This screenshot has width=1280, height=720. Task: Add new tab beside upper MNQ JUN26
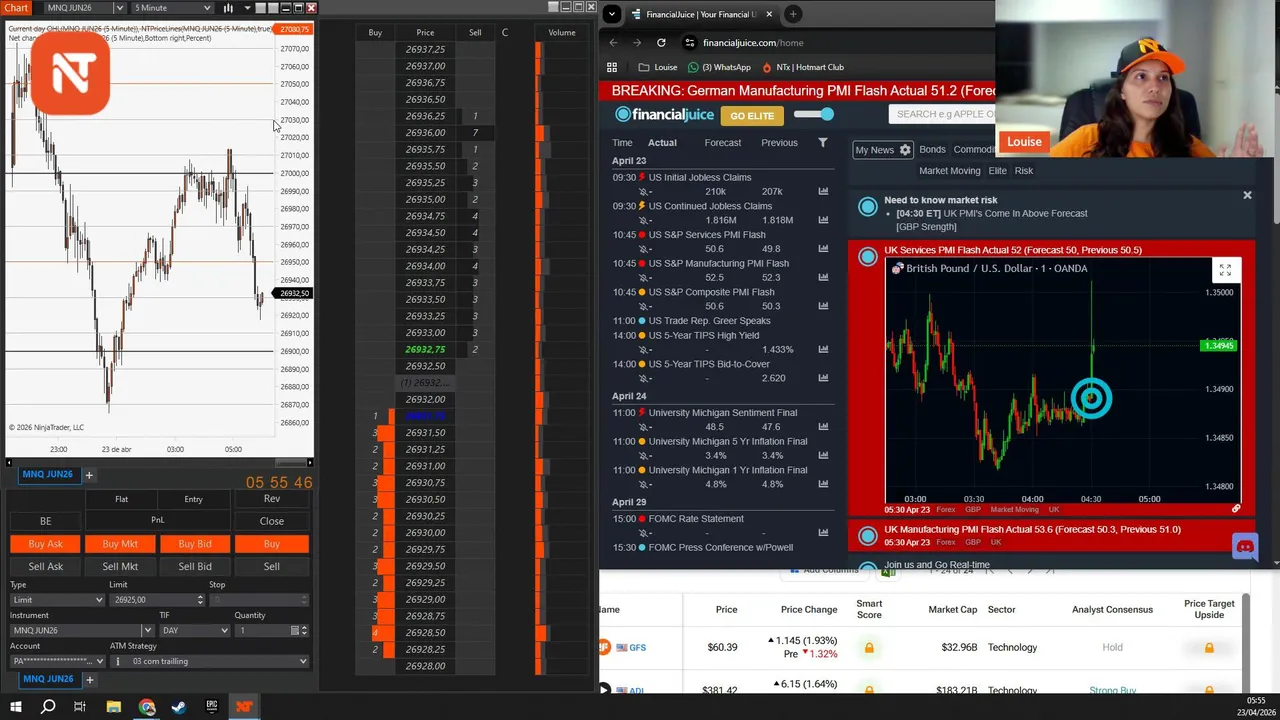88,475
